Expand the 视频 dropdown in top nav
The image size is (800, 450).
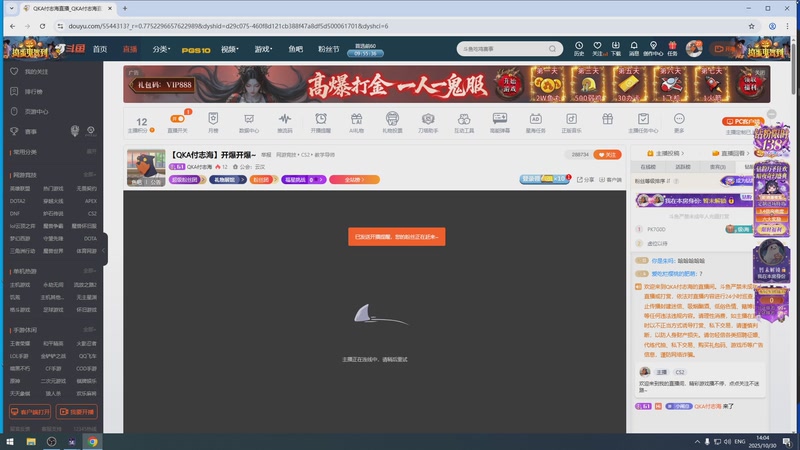coord(230,49)
